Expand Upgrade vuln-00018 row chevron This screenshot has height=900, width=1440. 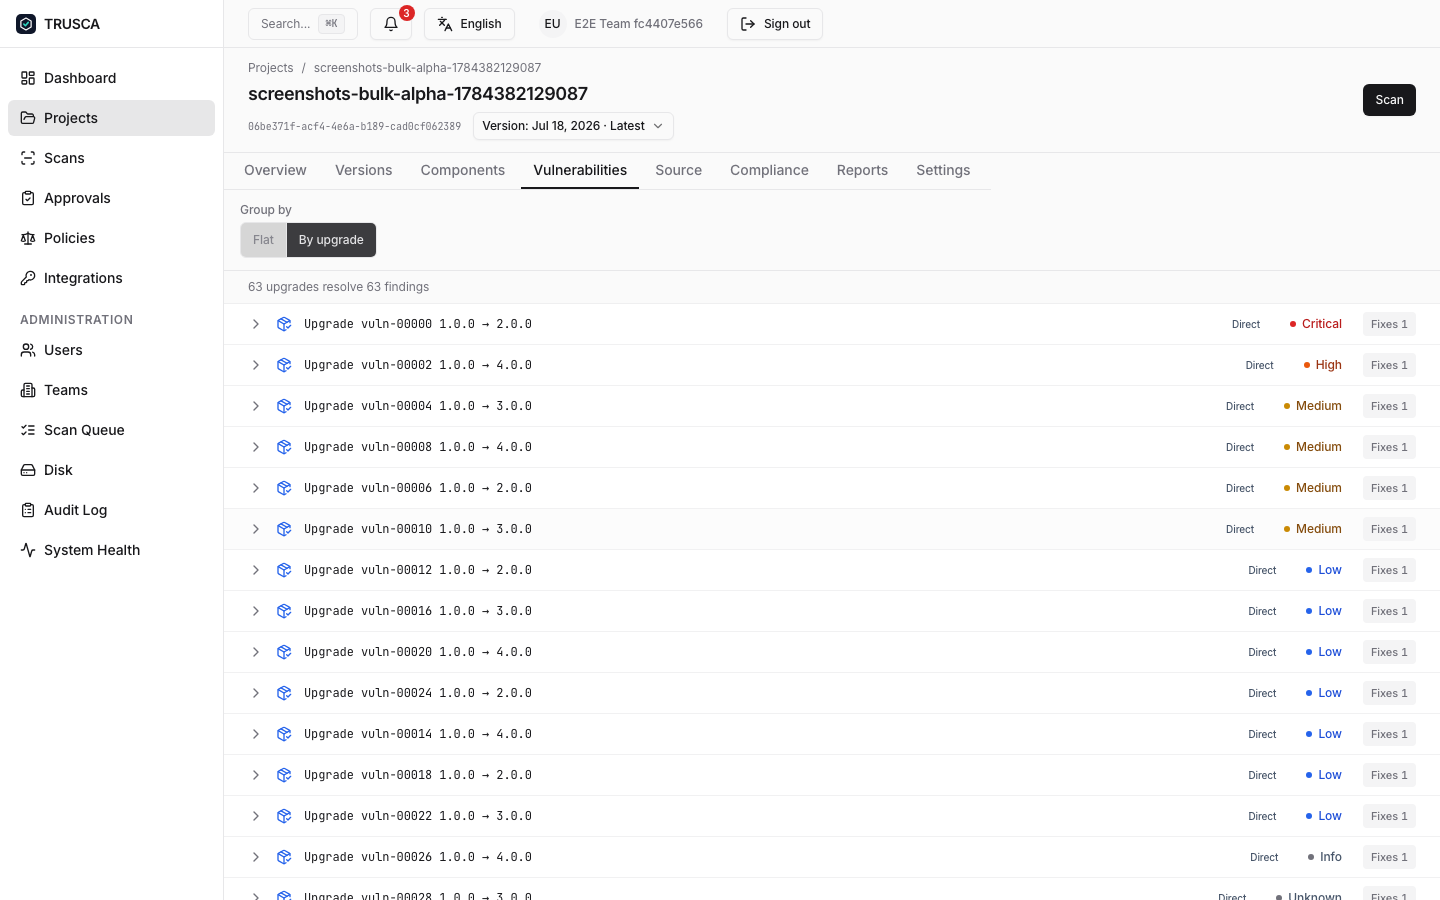pyautogui.click(x=256, y=775)
